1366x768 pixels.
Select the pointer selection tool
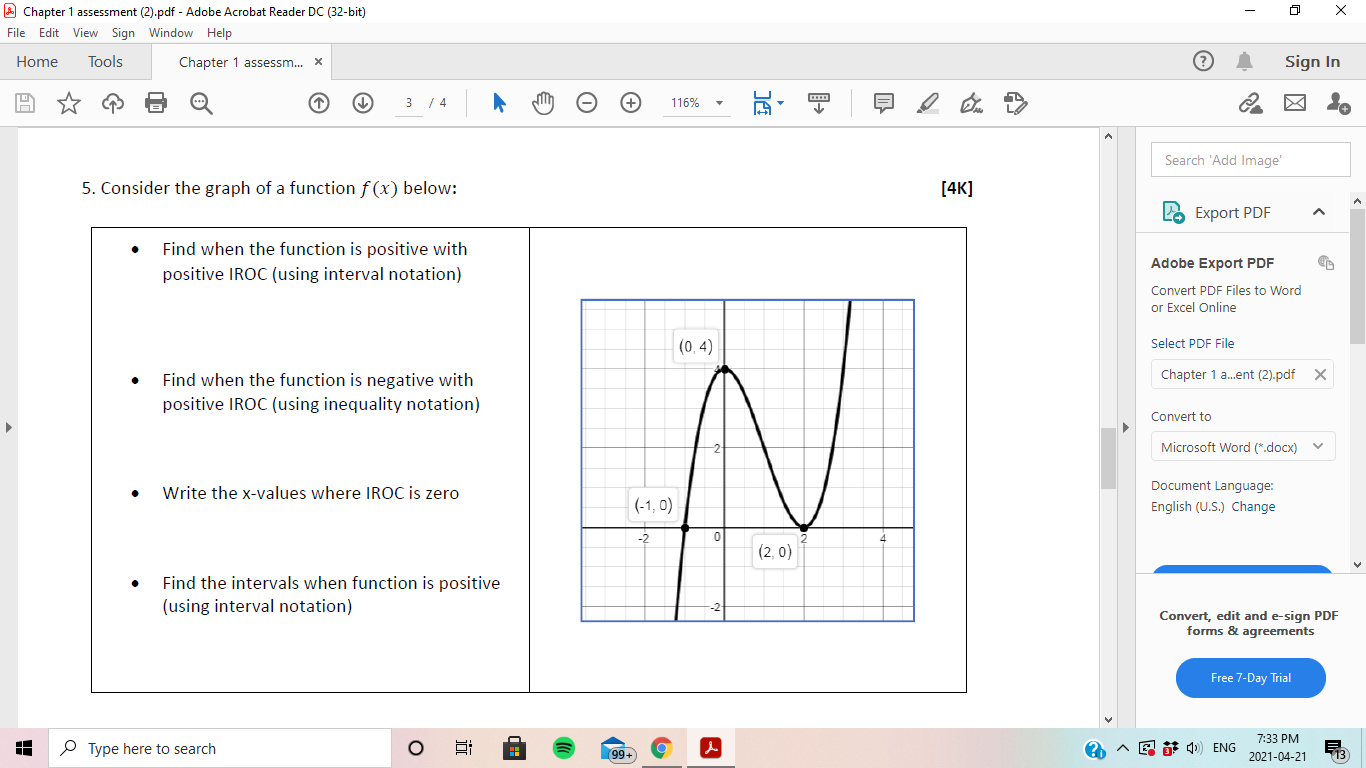coord(499,103)
